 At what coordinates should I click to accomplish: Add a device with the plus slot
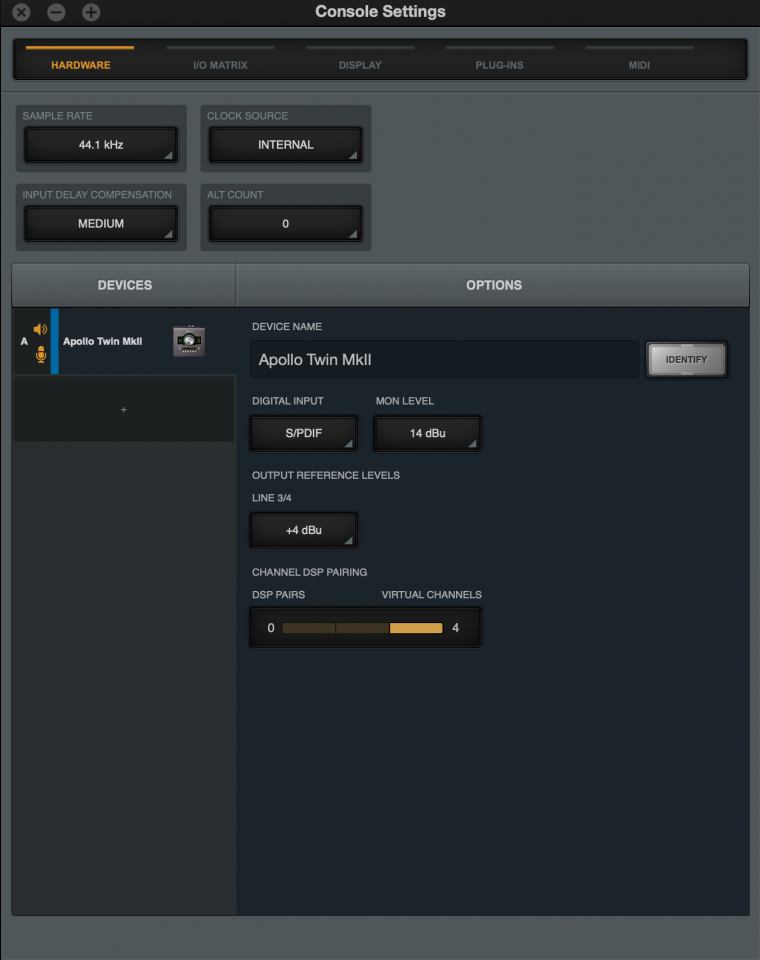pos(124,409)
